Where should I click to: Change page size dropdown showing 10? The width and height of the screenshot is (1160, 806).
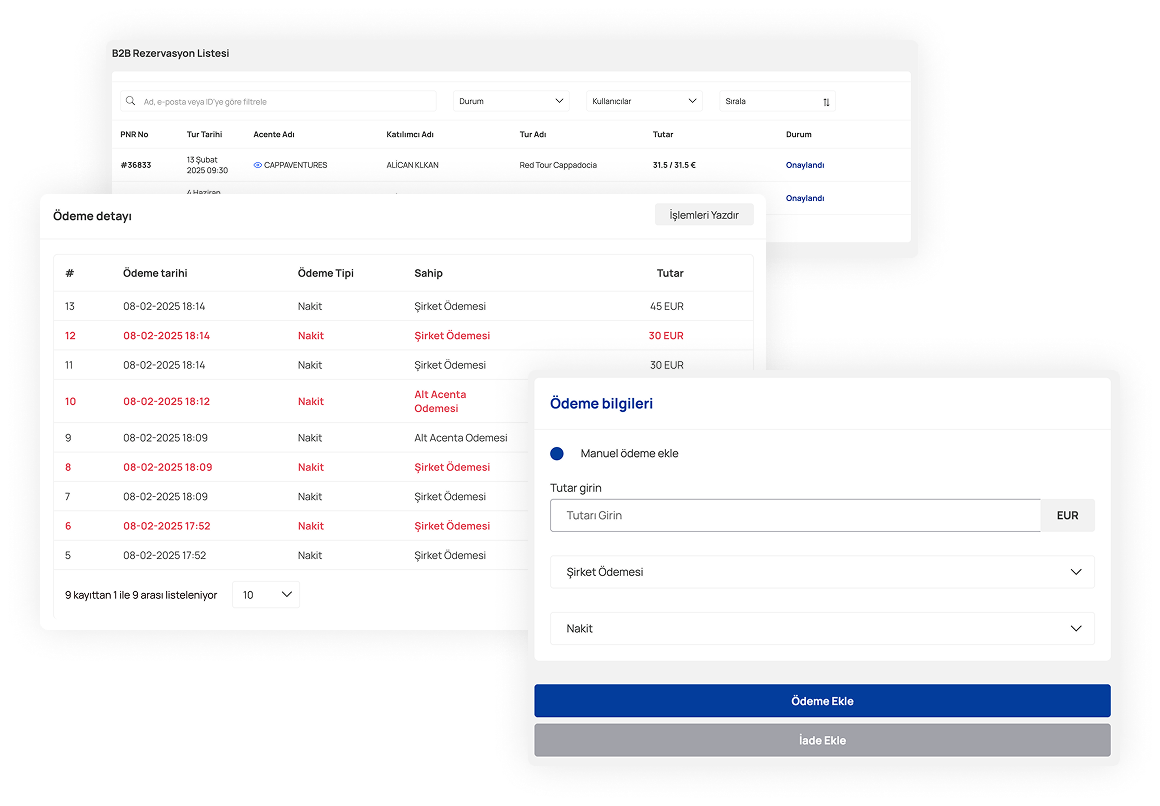tap(266, 595)
